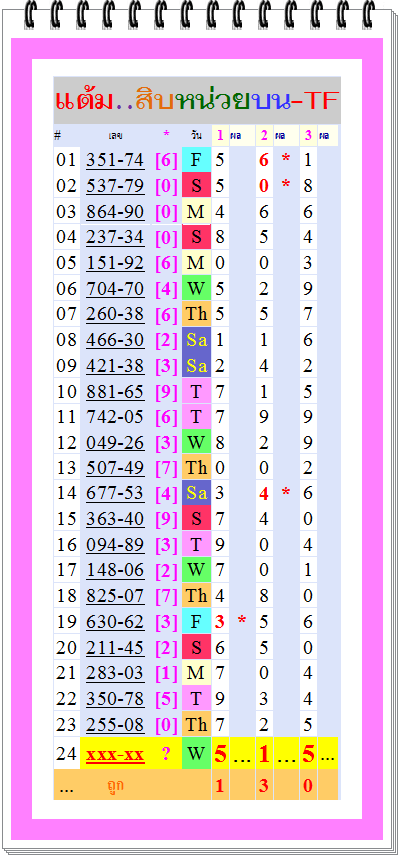Click the magenta asterisk column header
The width and height of the screenshot is (400, 857).
[166, 134]
